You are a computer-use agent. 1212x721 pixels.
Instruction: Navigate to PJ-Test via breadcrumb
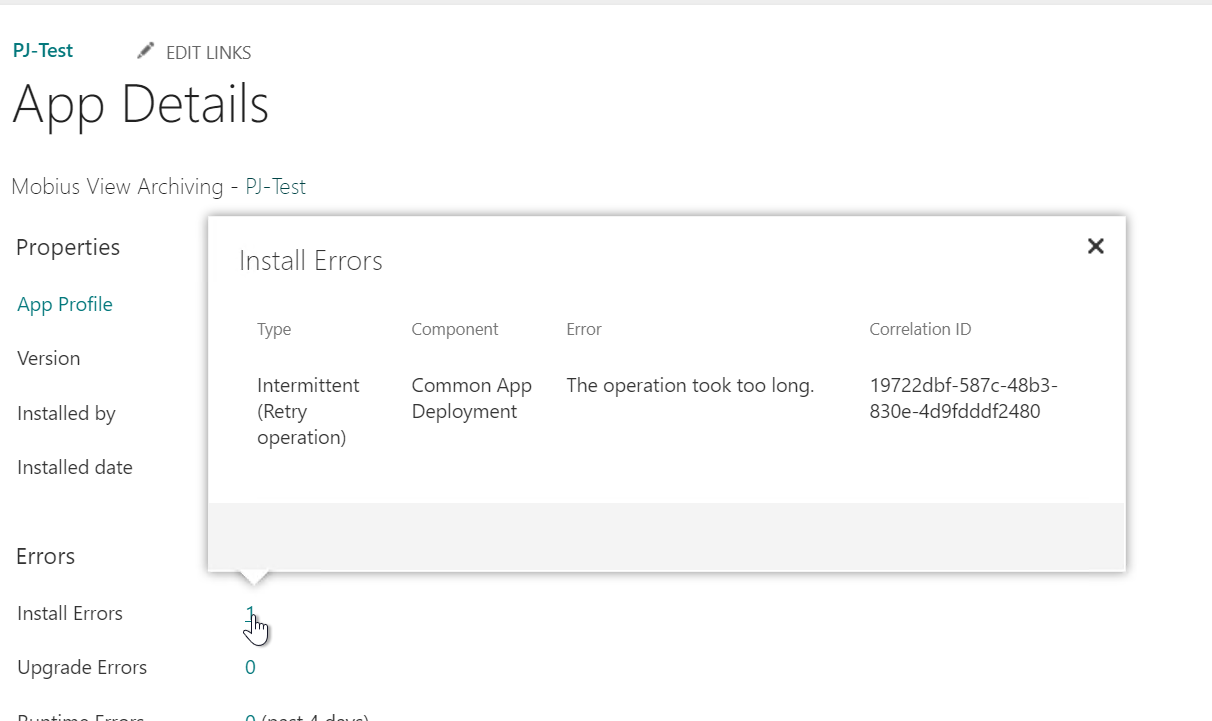click(x=42, y=50)
